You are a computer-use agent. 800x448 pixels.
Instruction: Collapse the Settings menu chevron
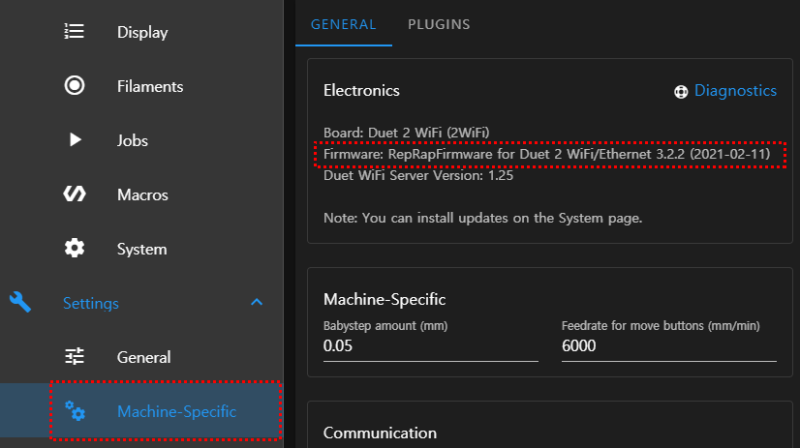(x=256, y=302)
